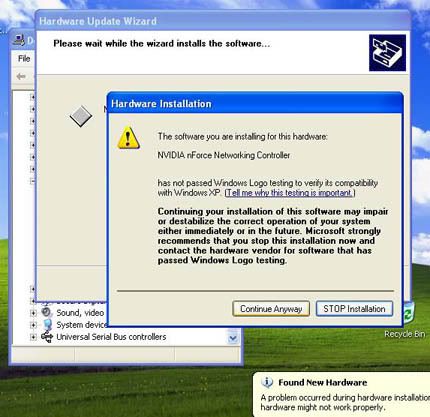The height and width of the screenshot is (417, 430).
Task: Click the System devices computer icon
Action: 47,325
